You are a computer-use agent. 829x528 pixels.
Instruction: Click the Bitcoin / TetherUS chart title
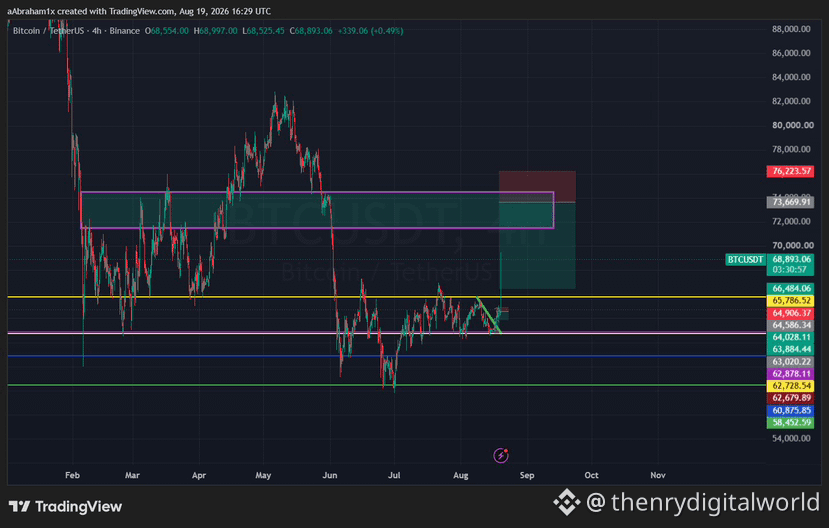tap(48, 31)
